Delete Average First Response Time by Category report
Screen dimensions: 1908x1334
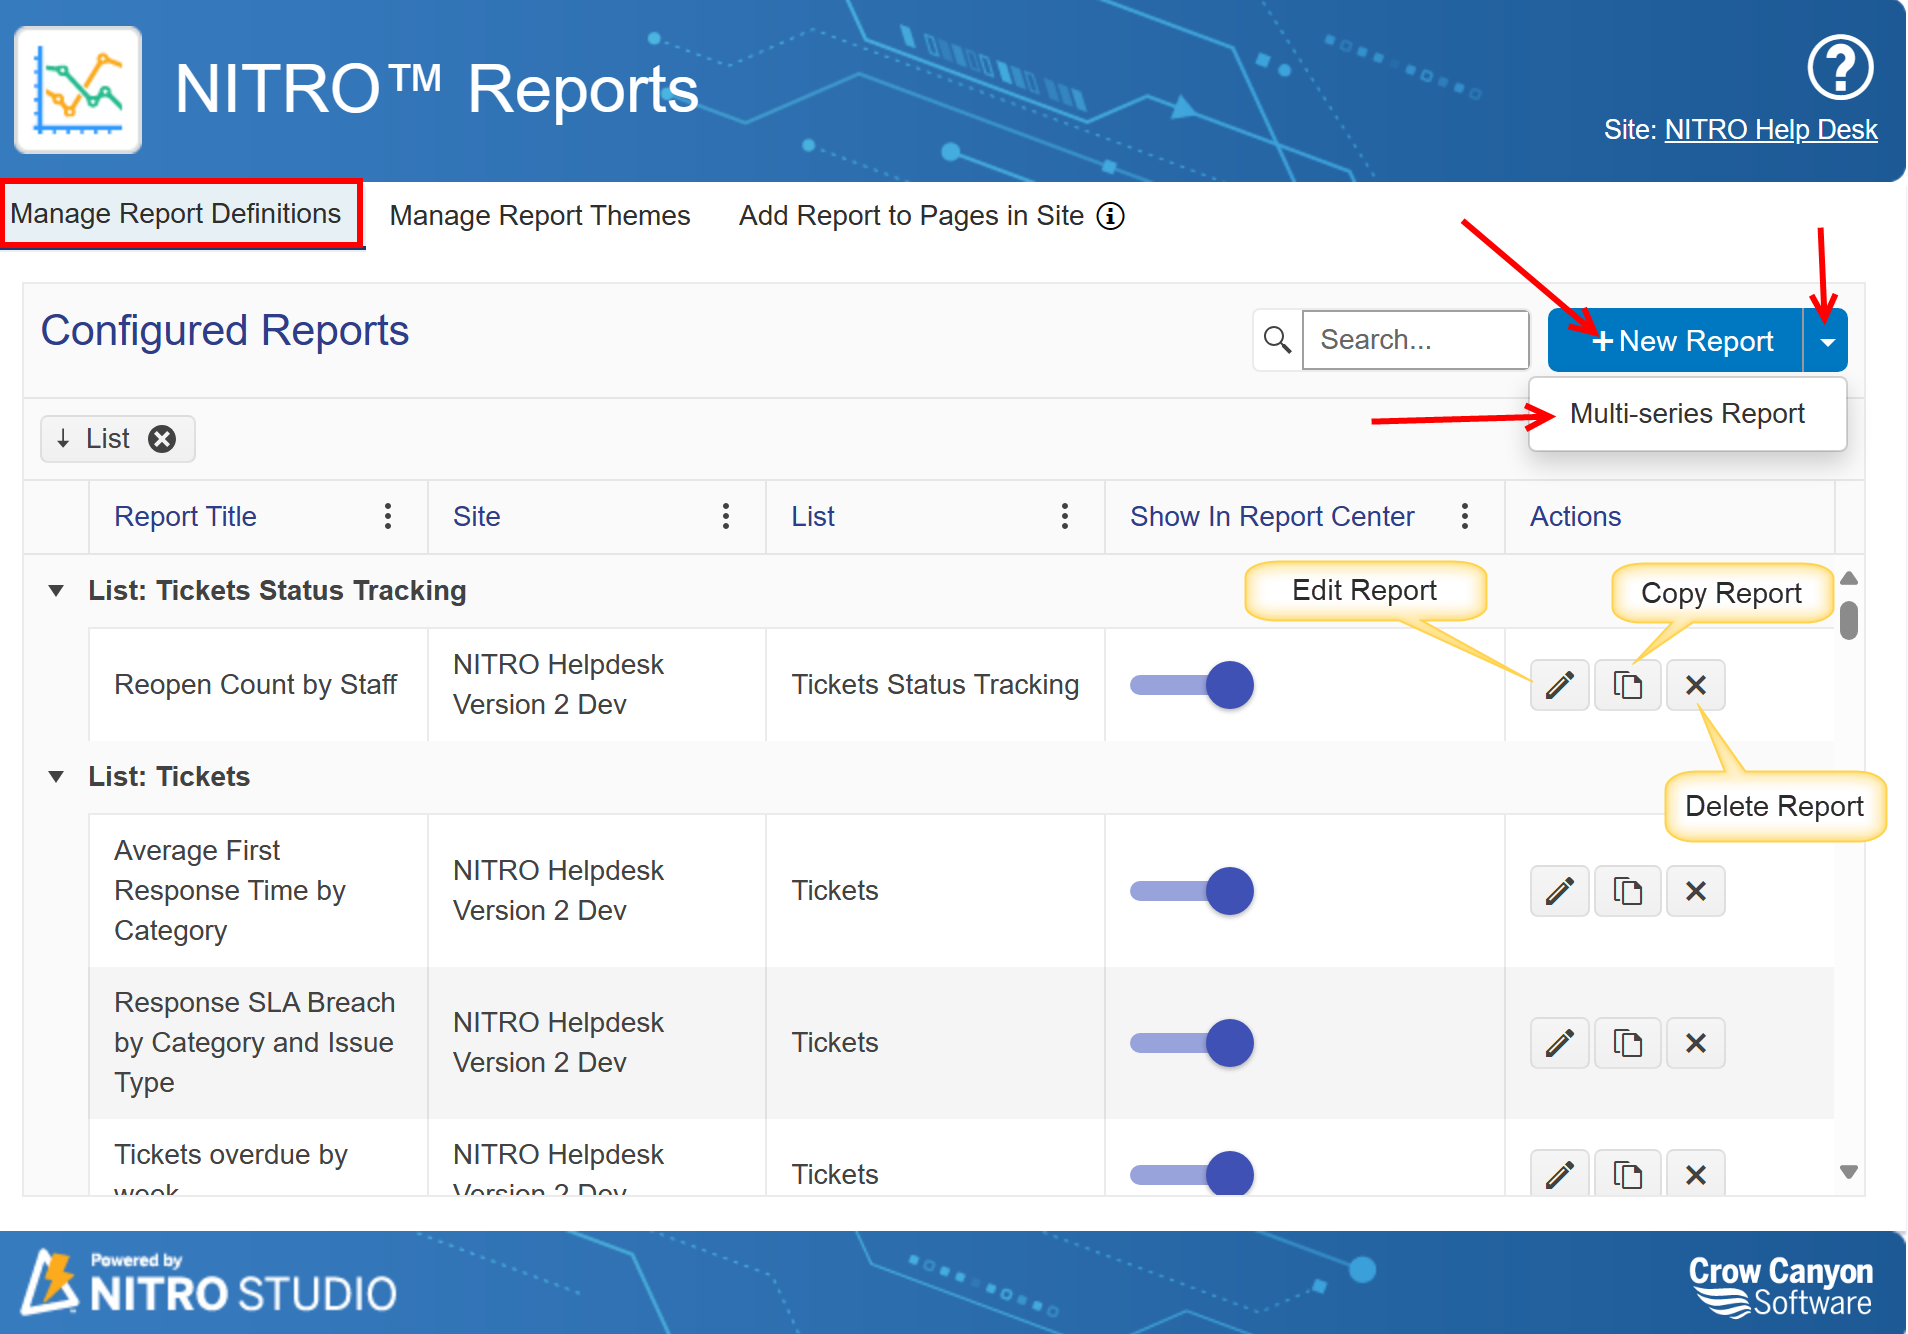(1695, 891)
